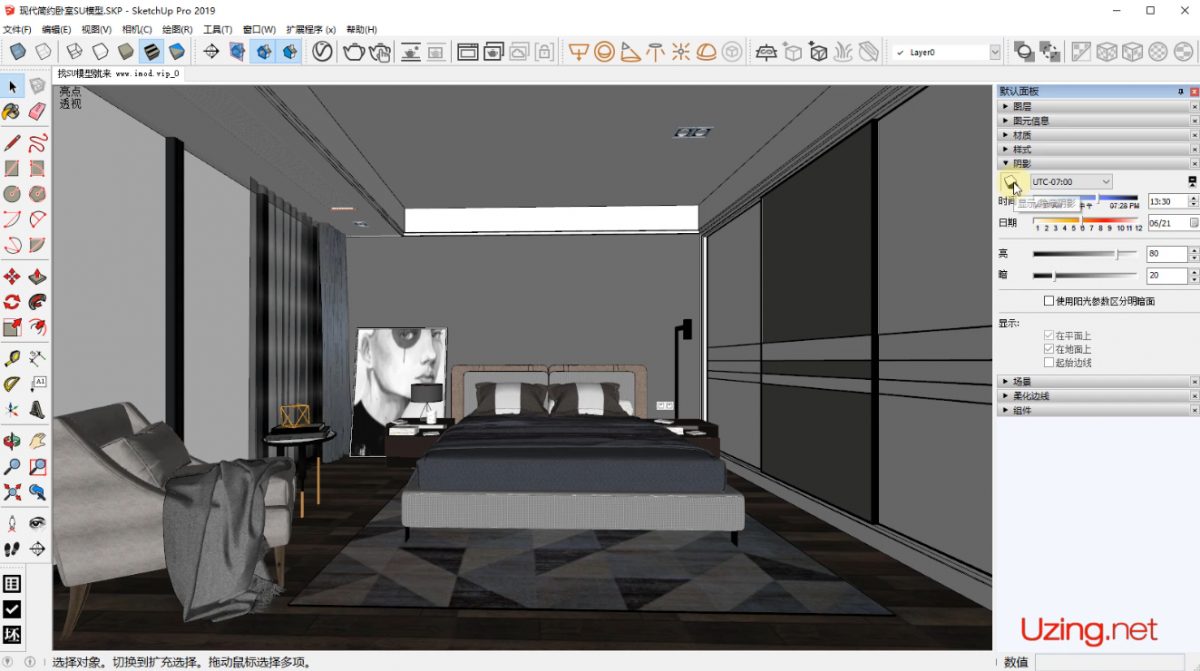Adjust the 亮 light slider
This screenshot has height=671, width=1200.
[x=1117, y=254]
